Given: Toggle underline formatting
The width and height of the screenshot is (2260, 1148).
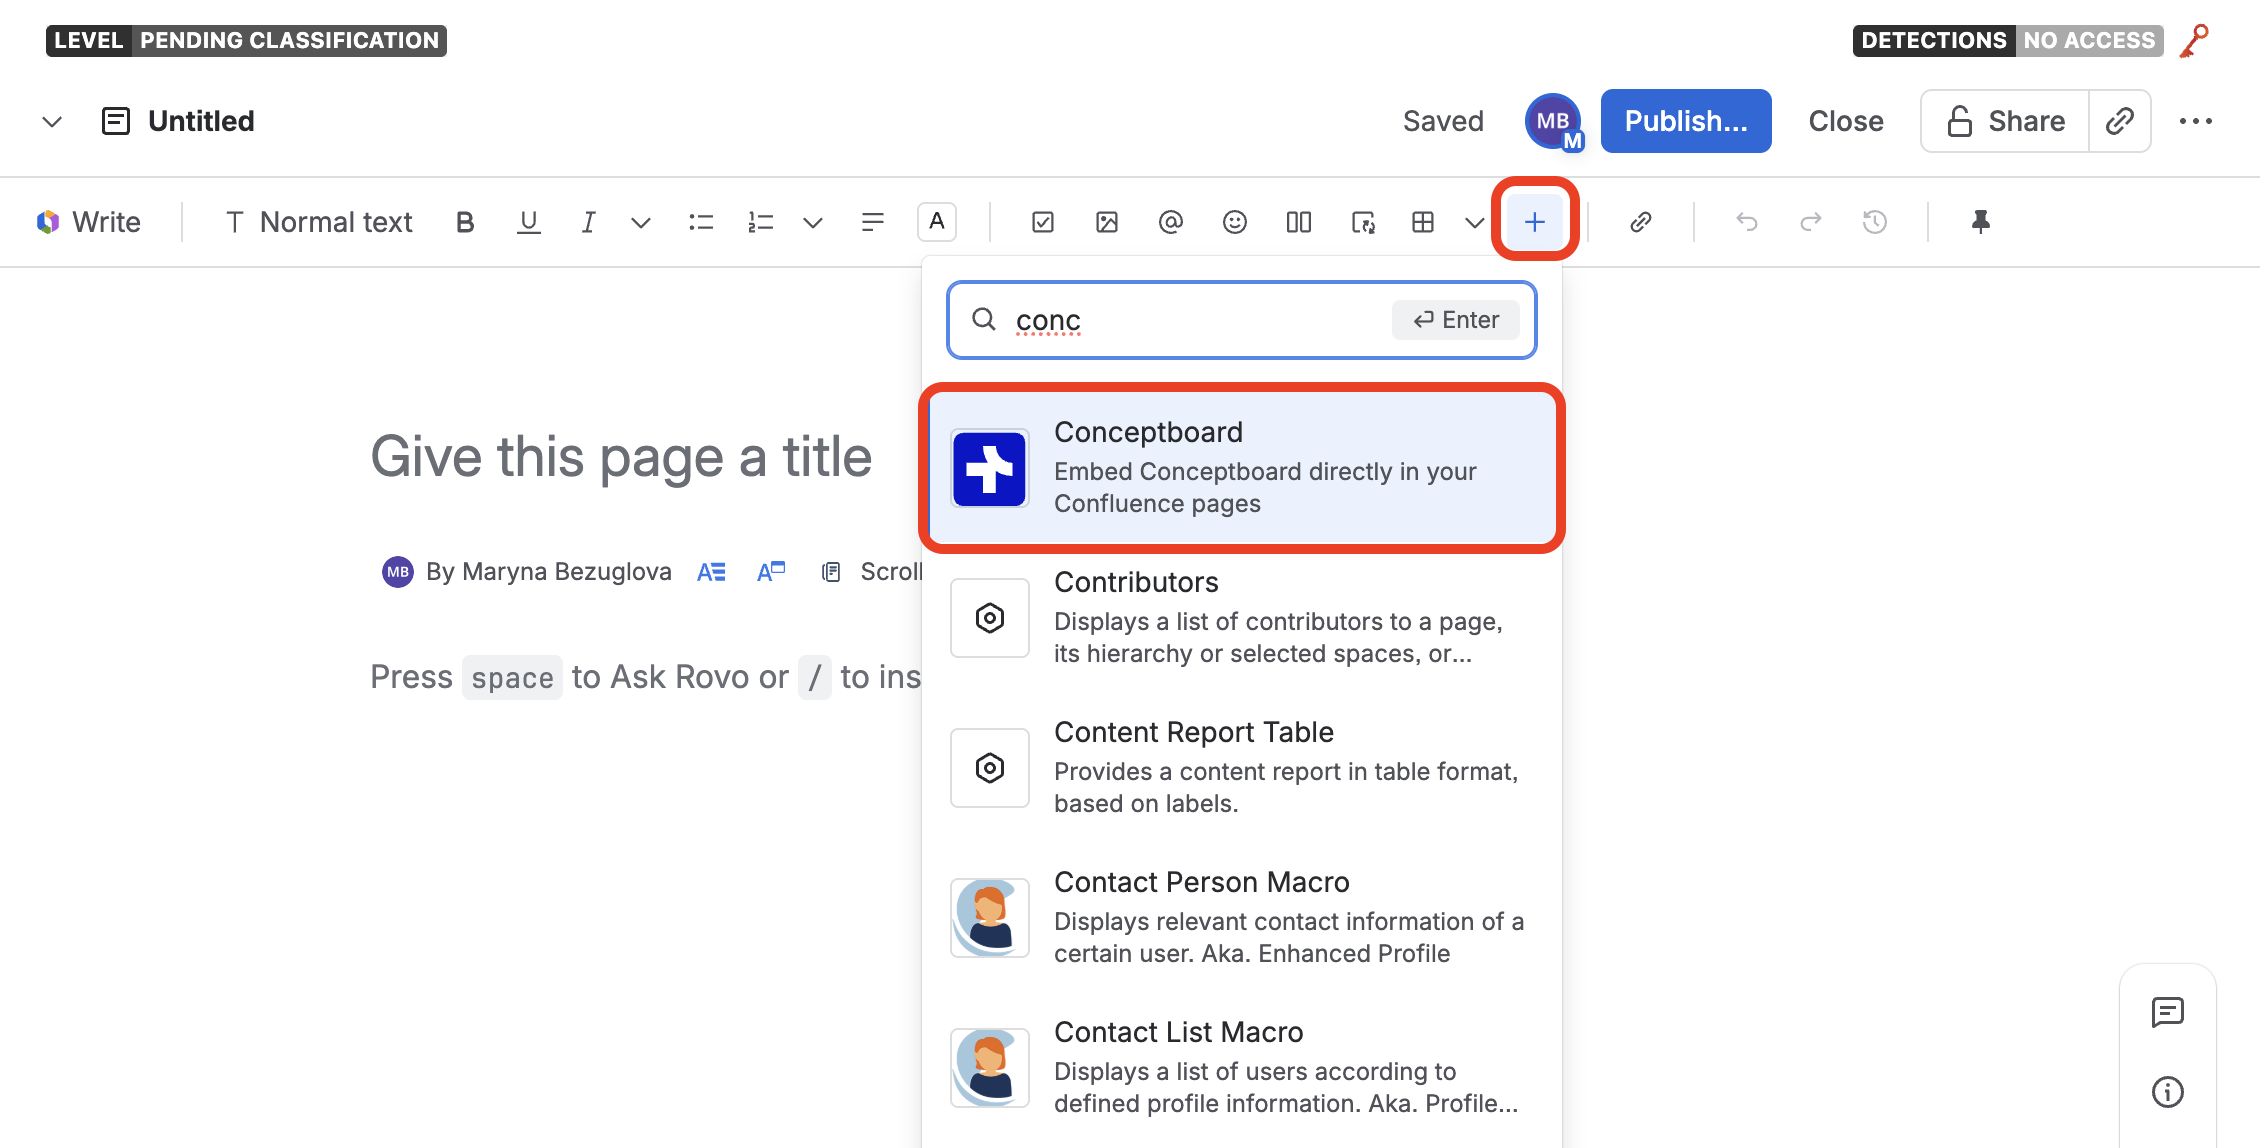Looking at the screenshot, I should pos(528,222).
